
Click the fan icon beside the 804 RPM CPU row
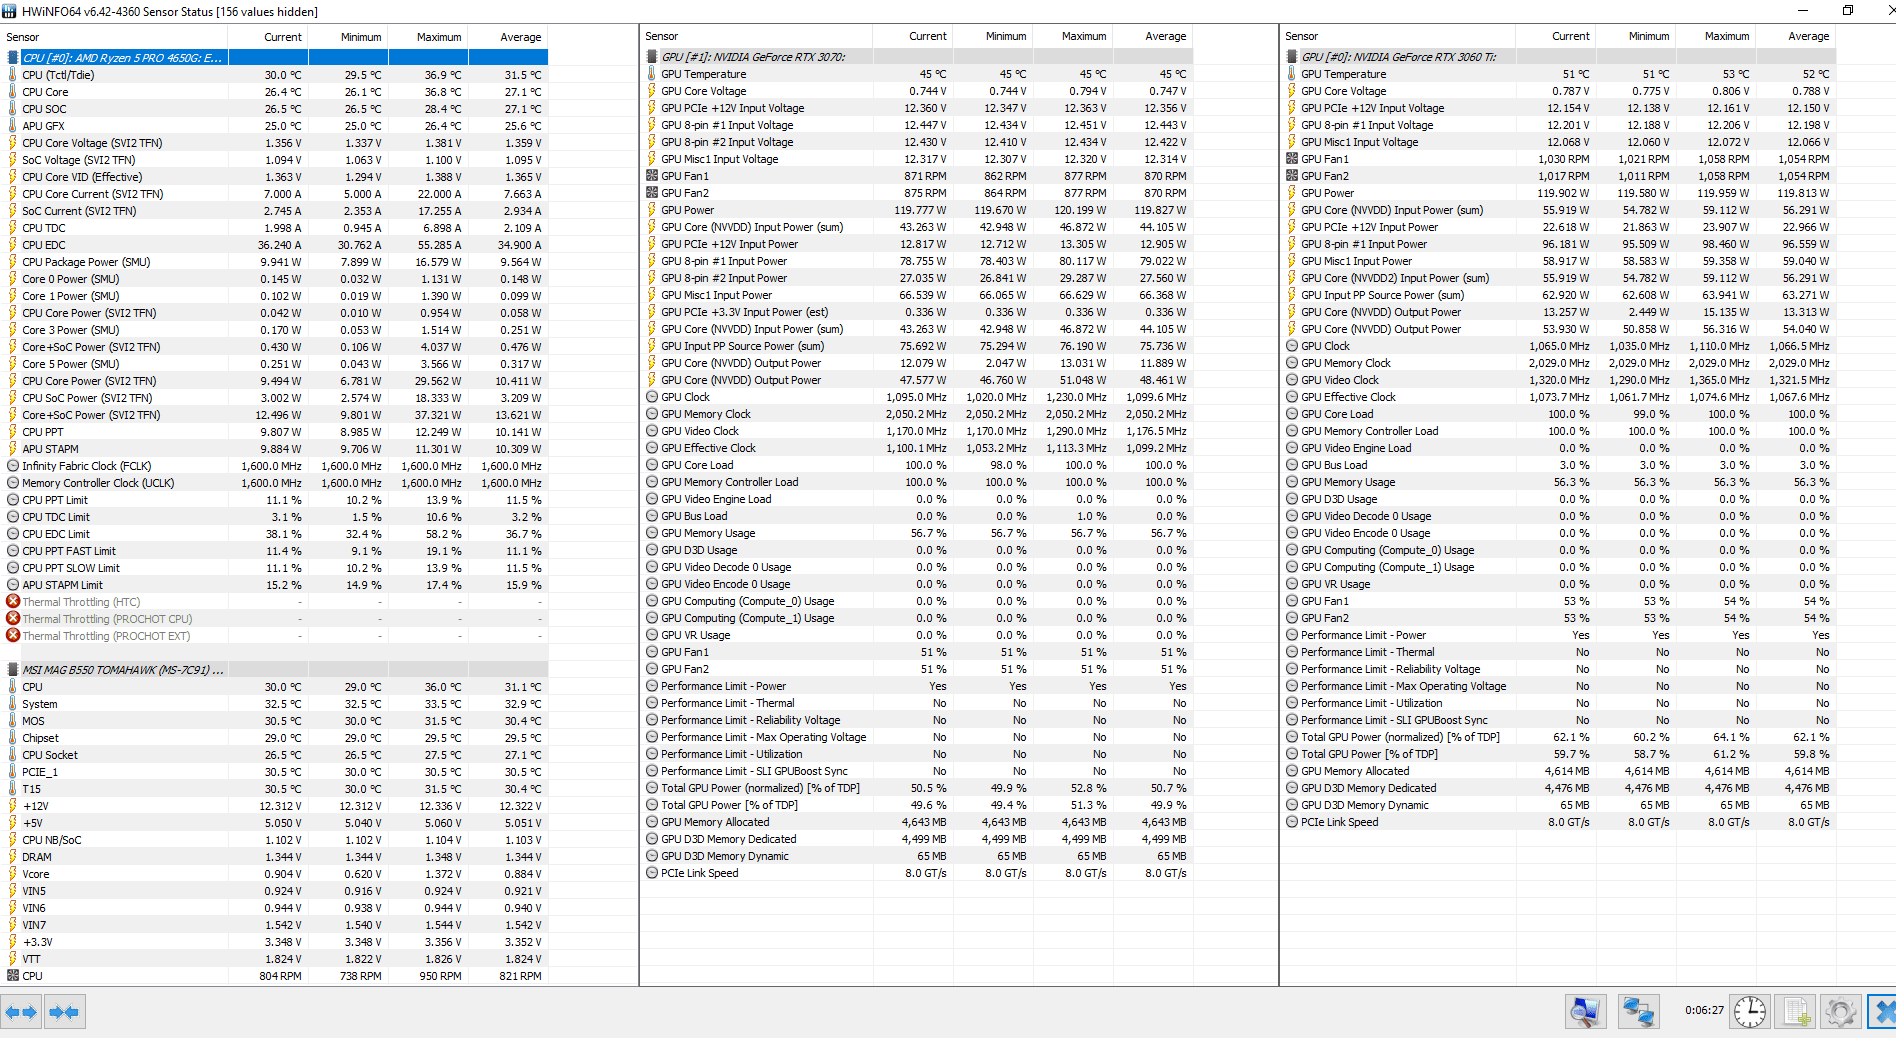point(13,976)
